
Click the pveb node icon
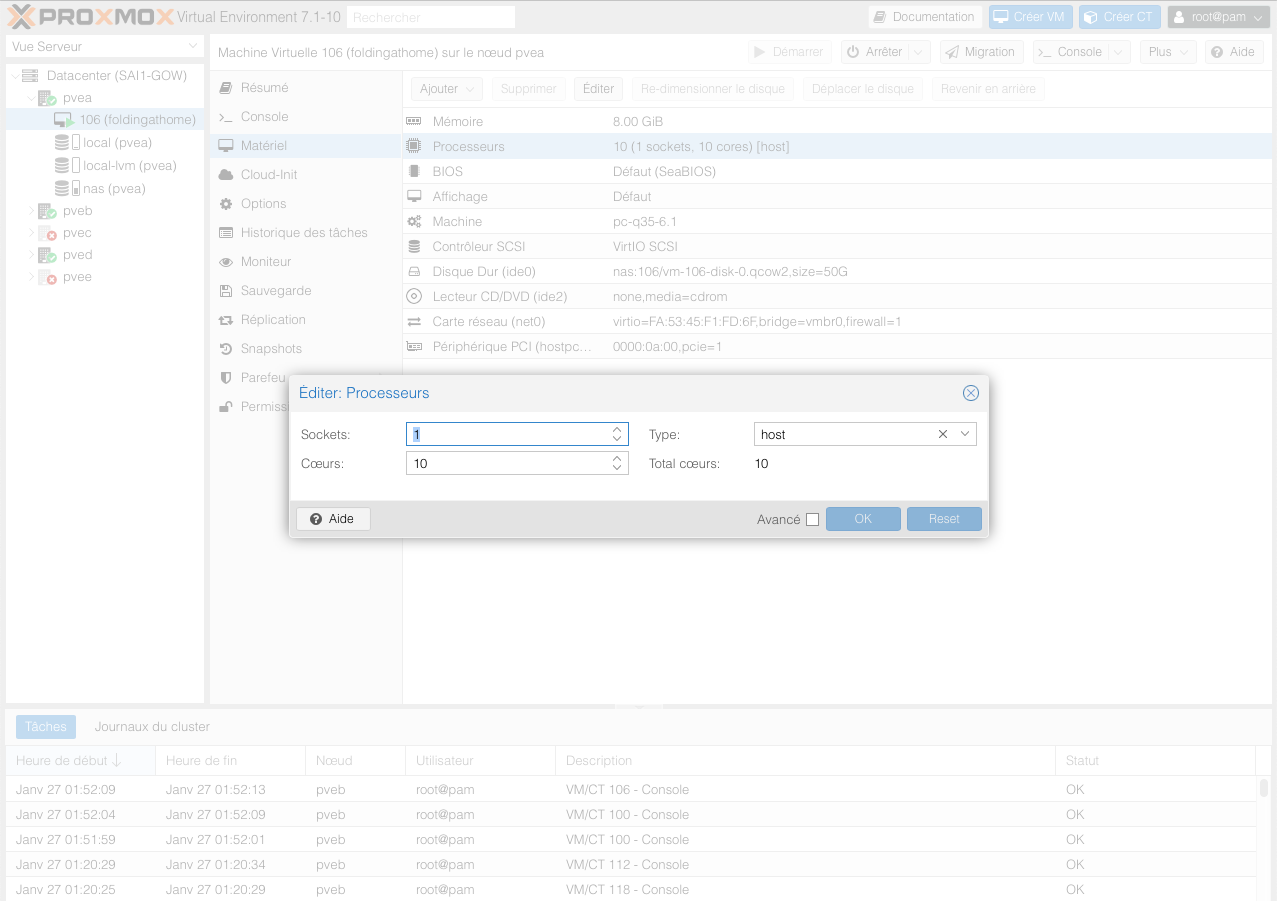coord(47,211)
